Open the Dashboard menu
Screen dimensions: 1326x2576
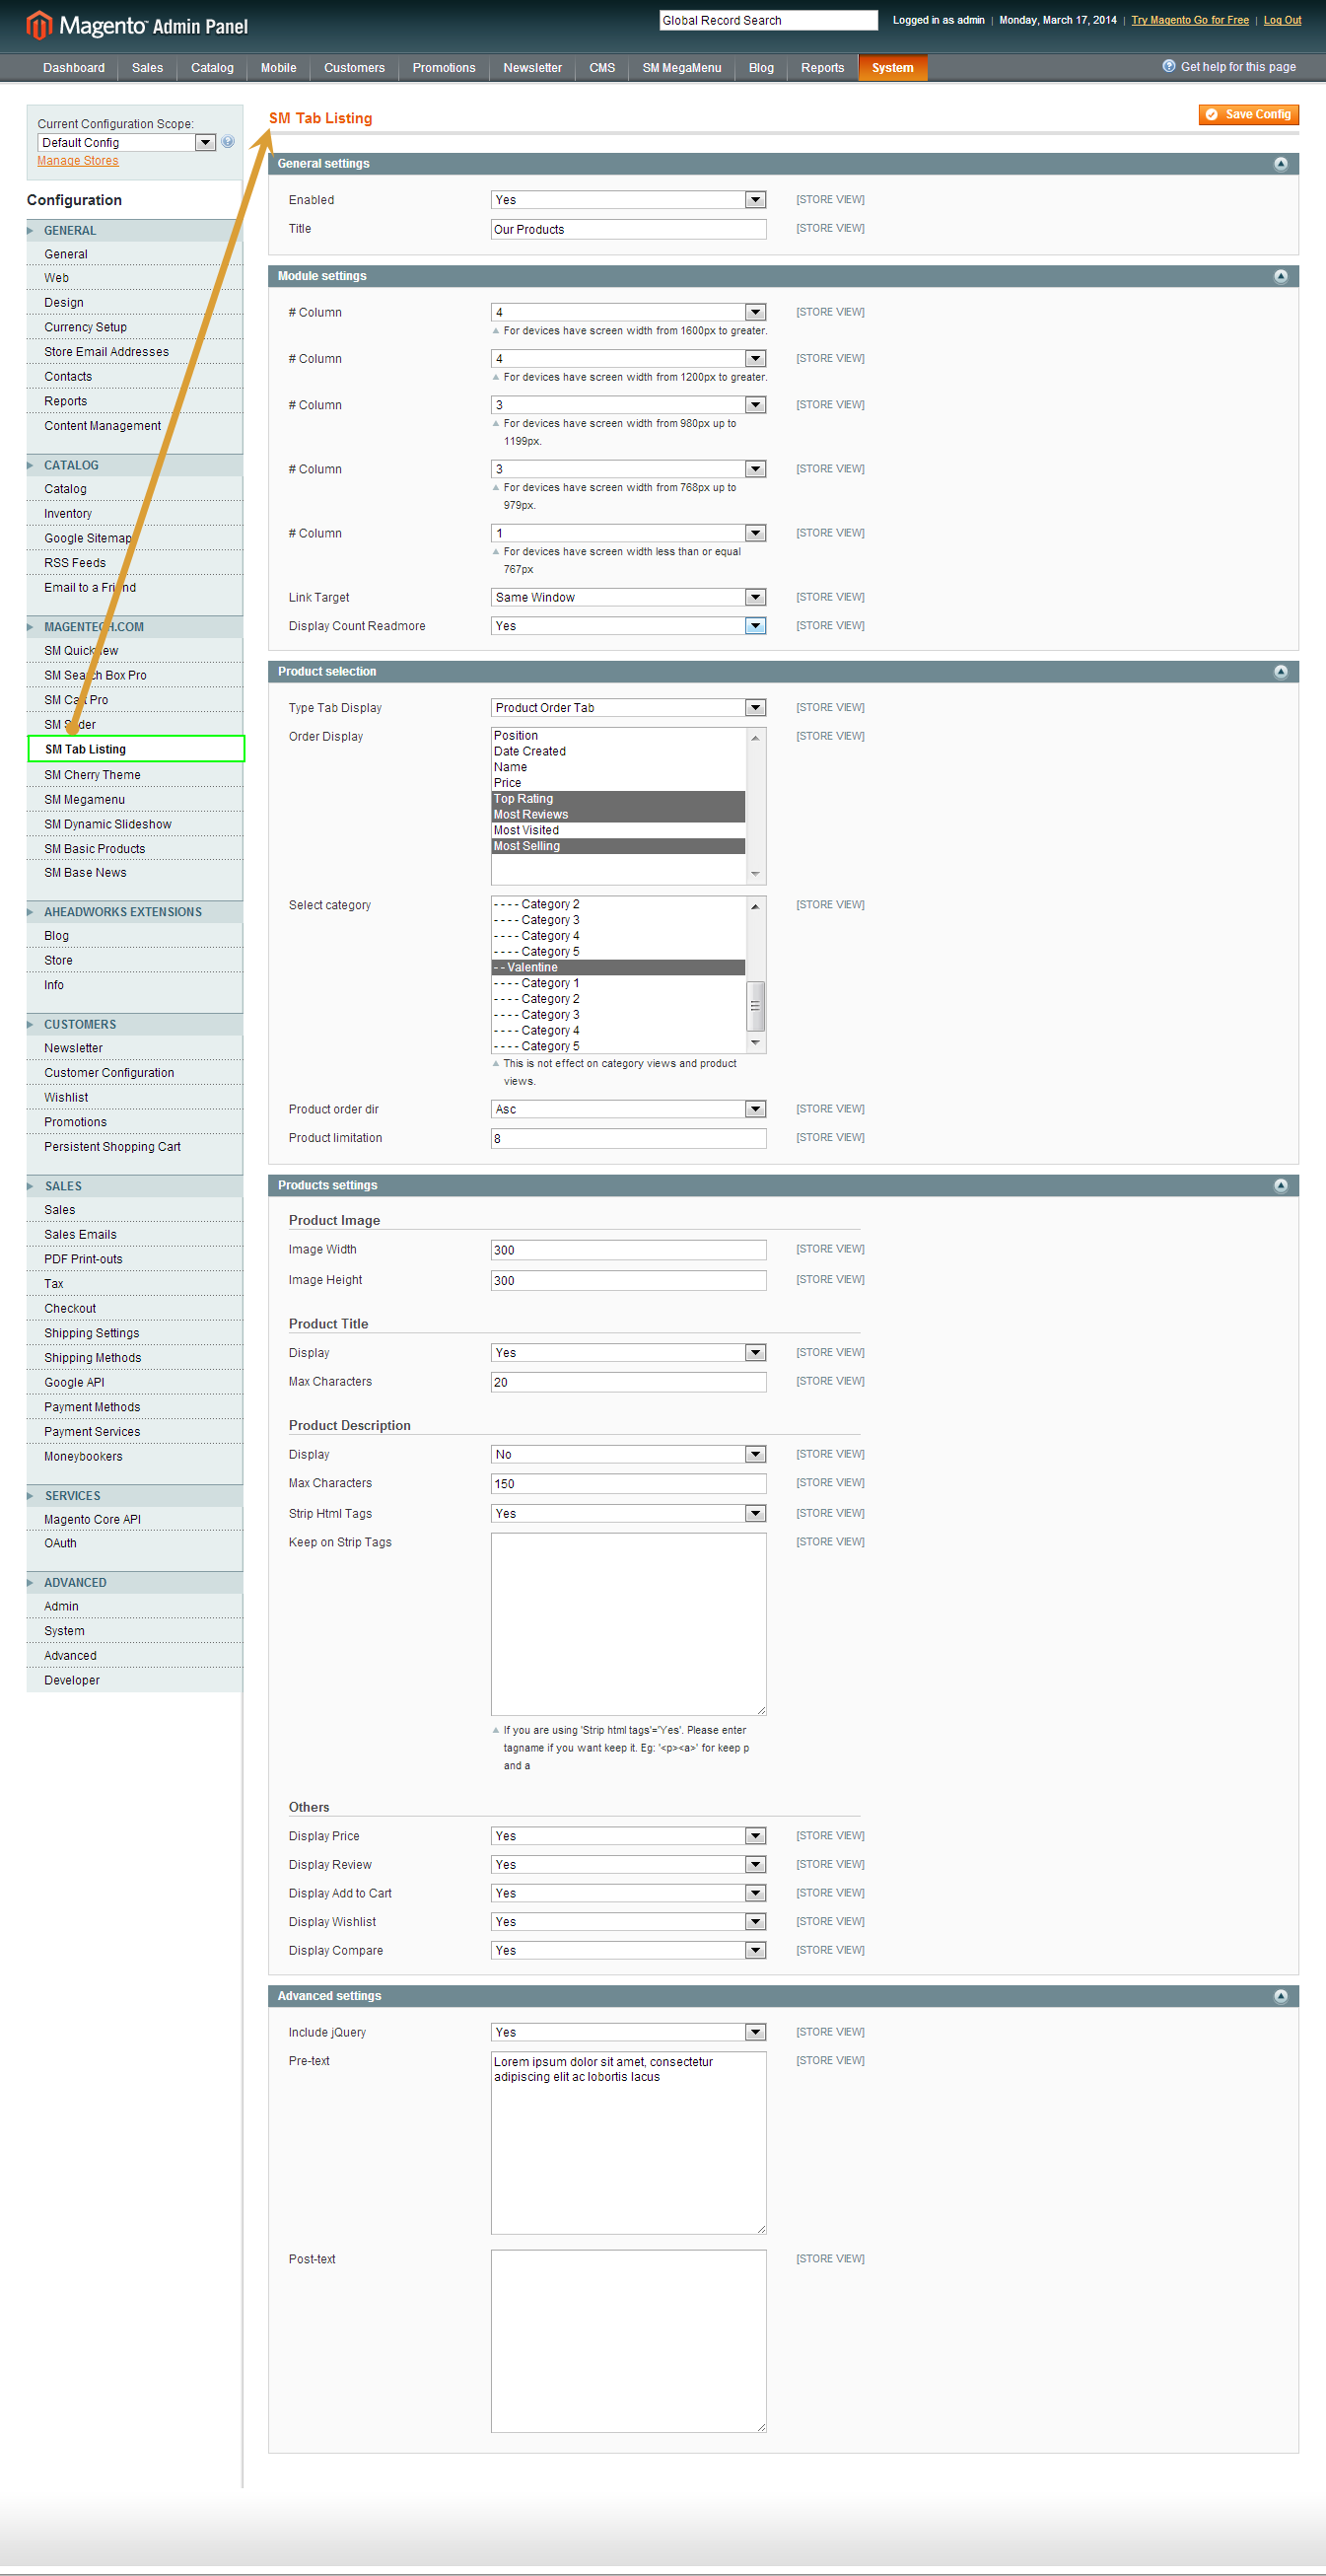point(74,68)
